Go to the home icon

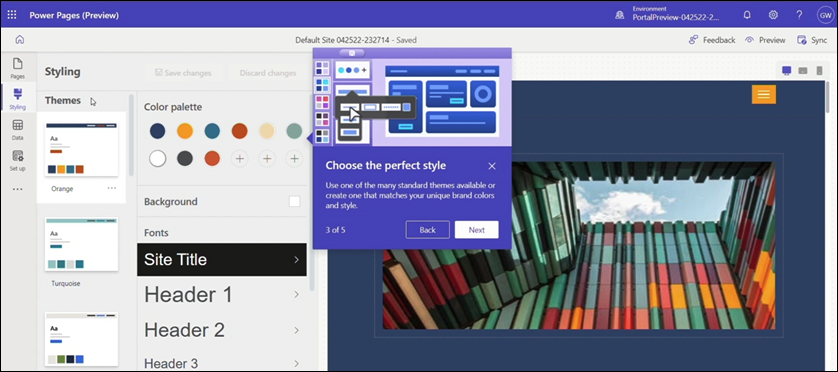tap(20, 40)
